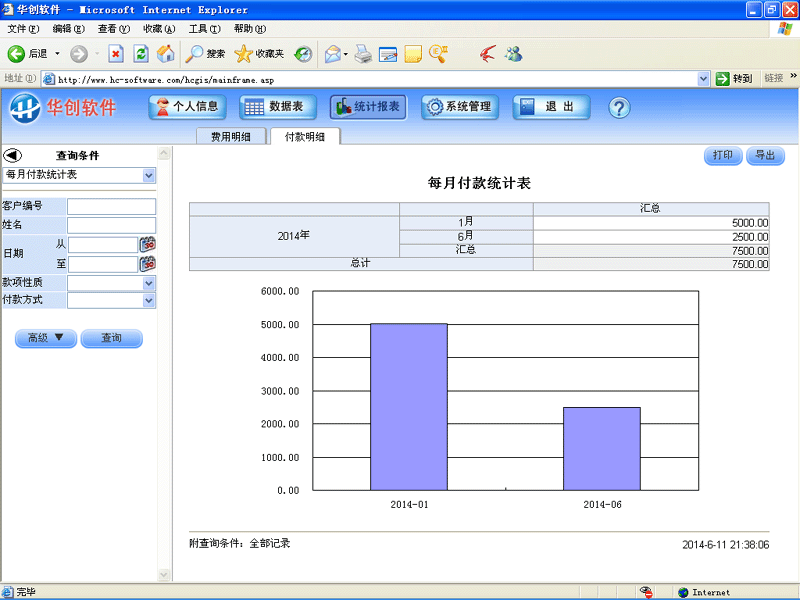Screen dimensions: 800x600
Task: Click the address bar URL field
Action: [375, 80]
